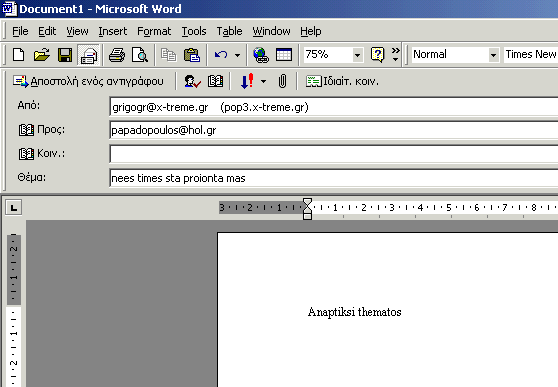Open the 75% zoom dropdown

(357, 55)
